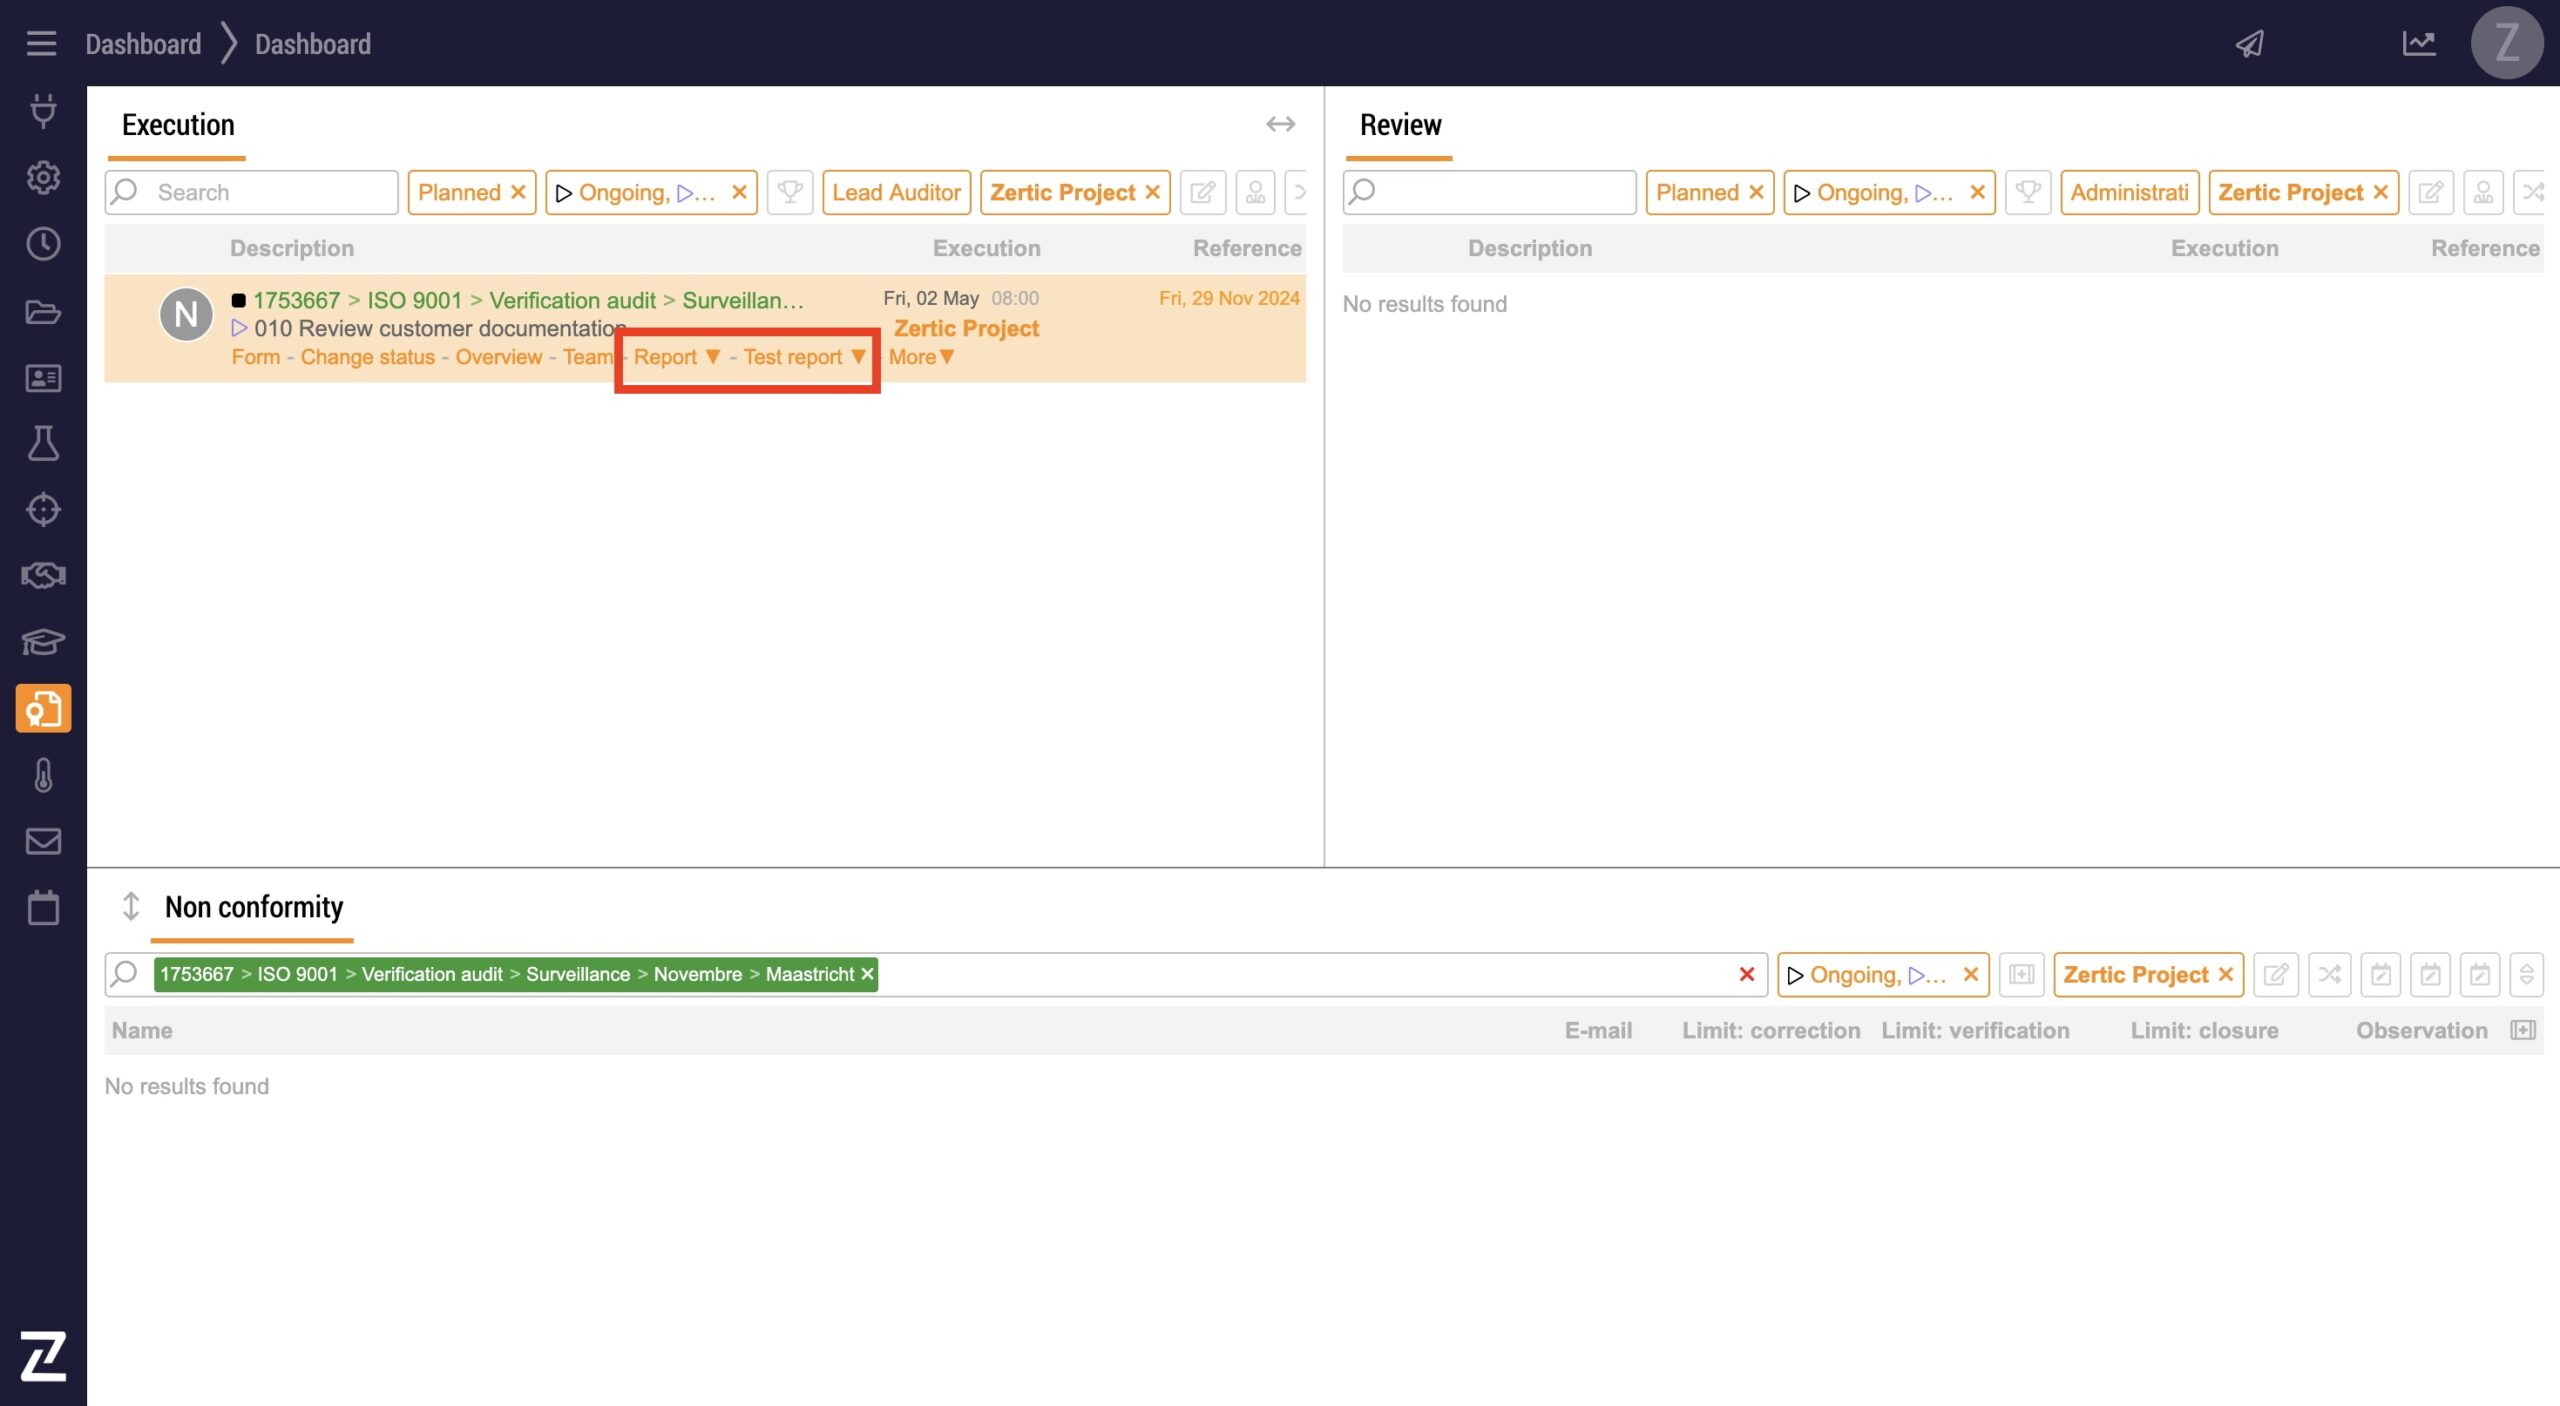Select the Non conformity tab

pos(253,907)
